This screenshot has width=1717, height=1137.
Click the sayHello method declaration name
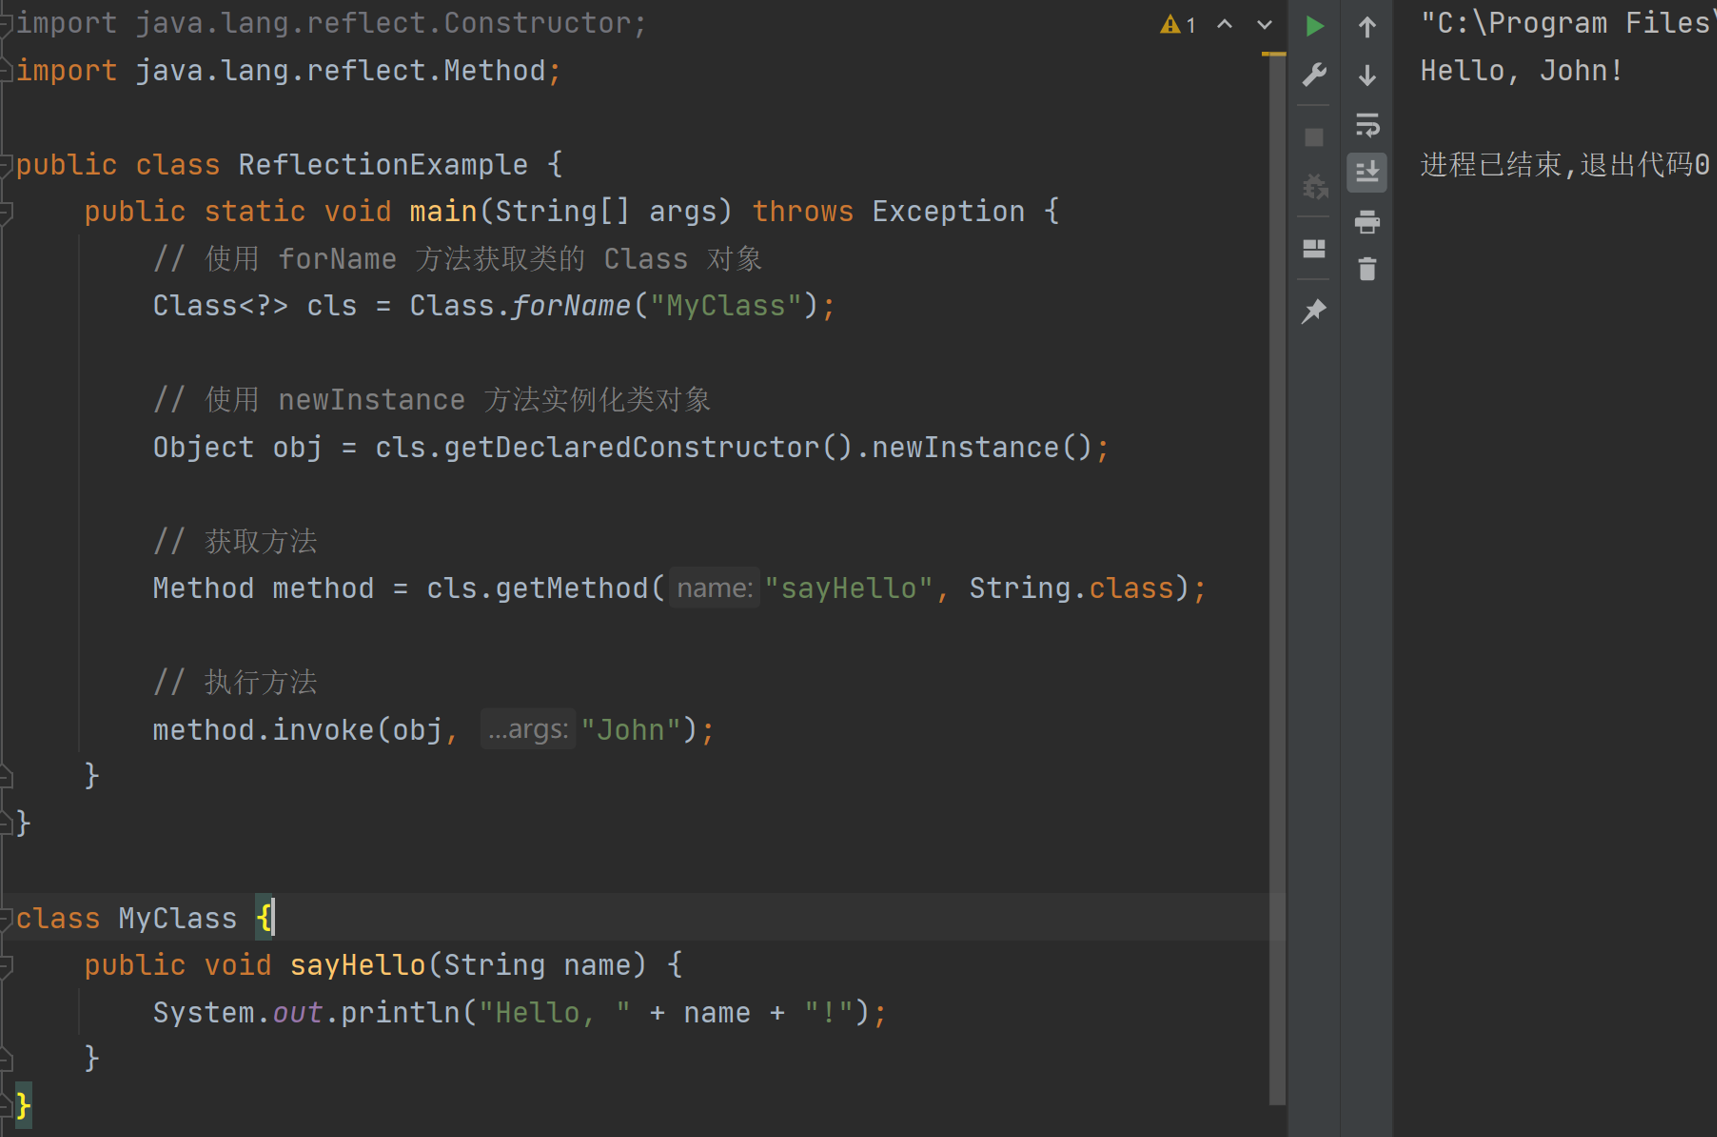[358, 965]
